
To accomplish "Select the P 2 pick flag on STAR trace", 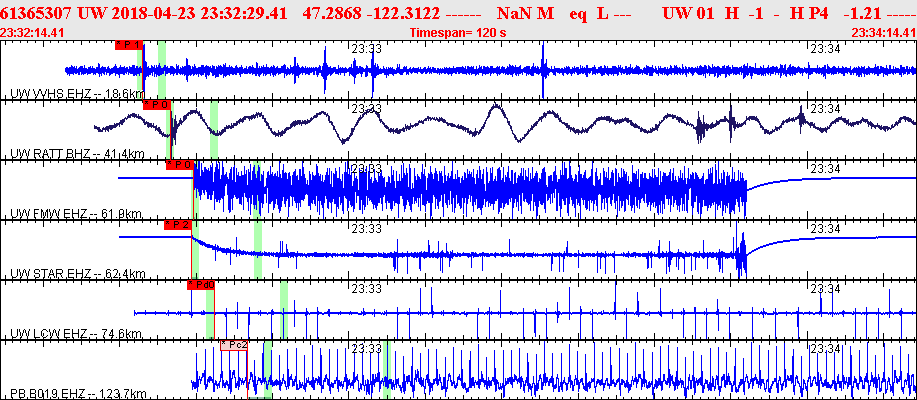I will pyautogui.click(x=178, y=225).
